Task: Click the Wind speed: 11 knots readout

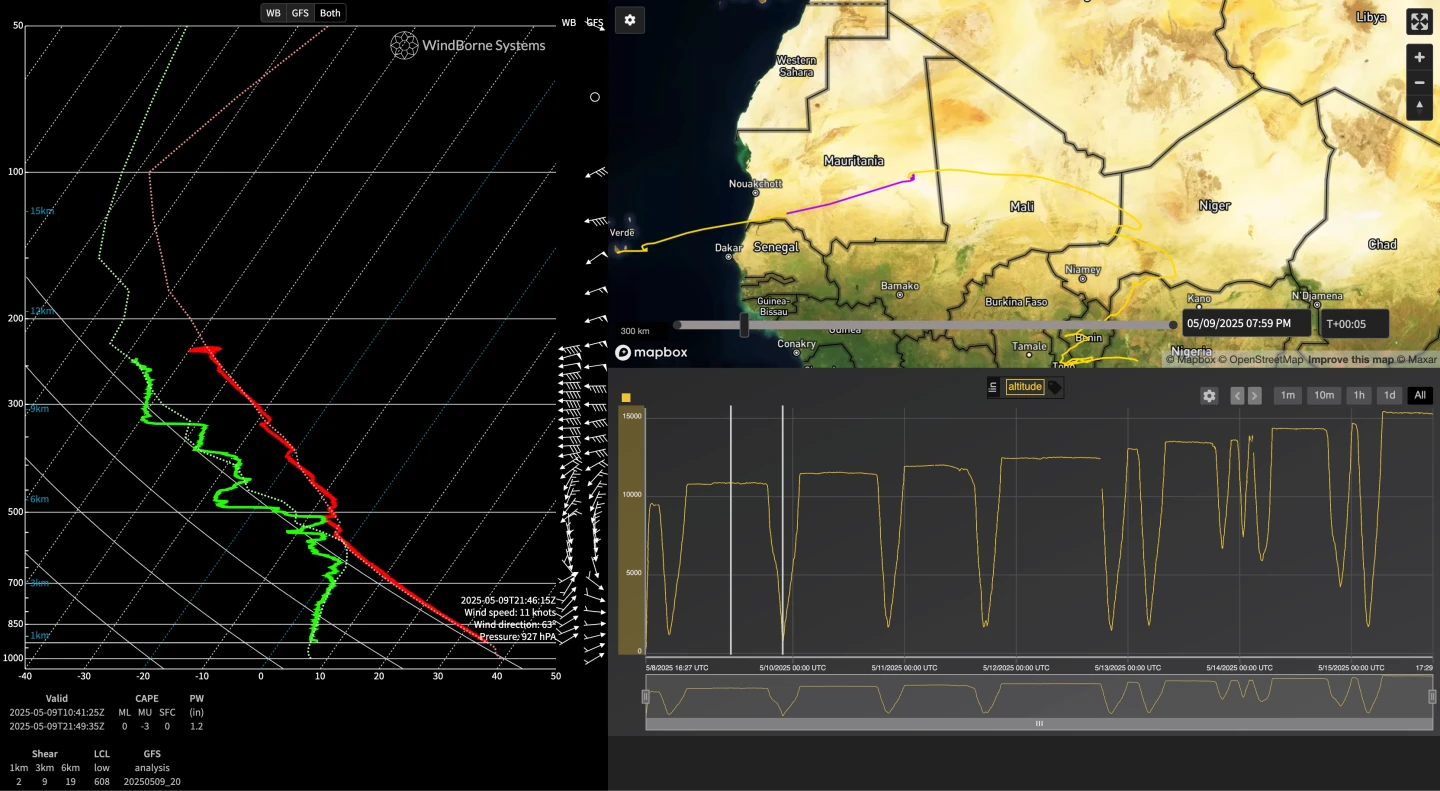Action: (x=509, y=612)
